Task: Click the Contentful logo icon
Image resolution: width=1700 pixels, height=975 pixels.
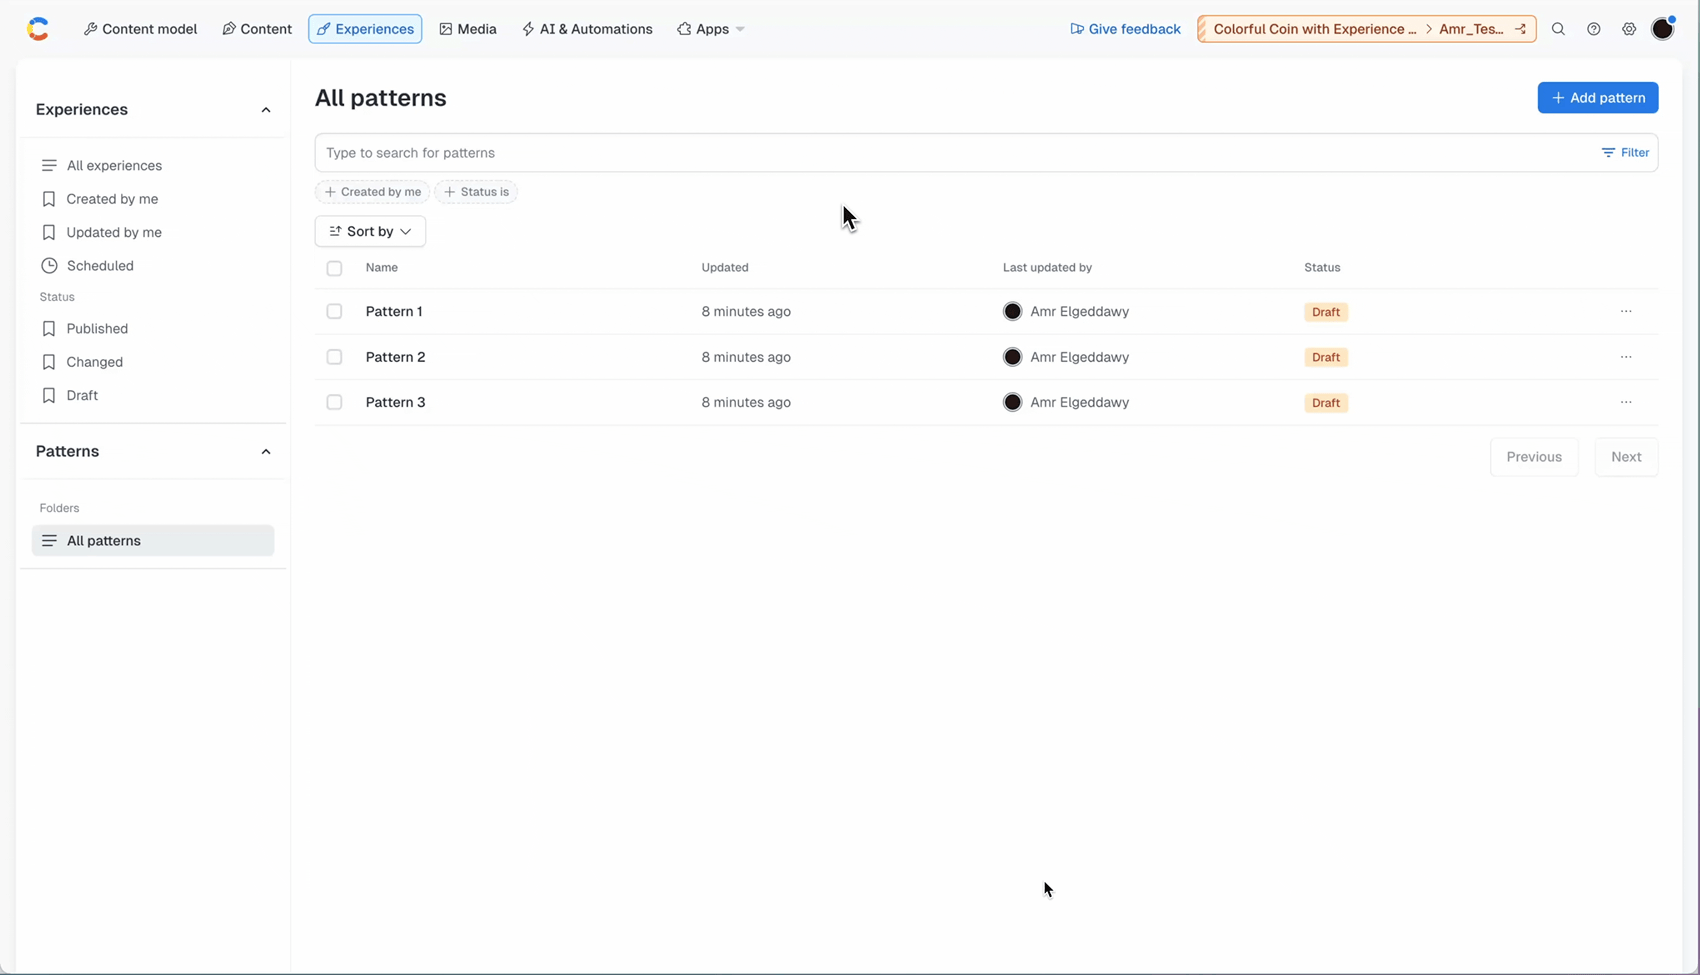Action: (38, 29)
